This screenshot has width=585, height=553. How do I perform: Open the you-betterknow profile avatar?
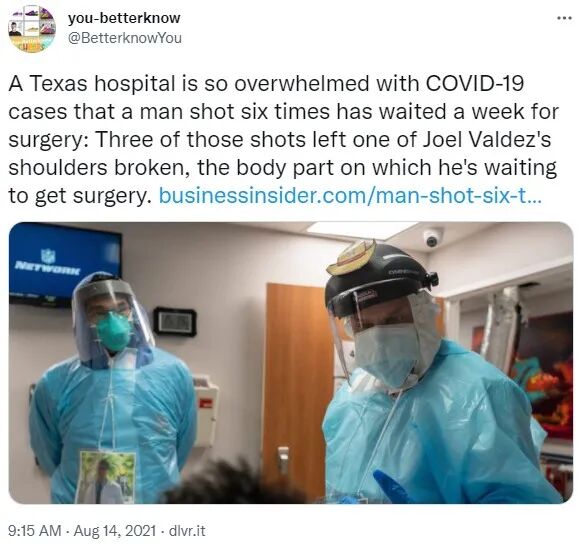pos(32,29)
